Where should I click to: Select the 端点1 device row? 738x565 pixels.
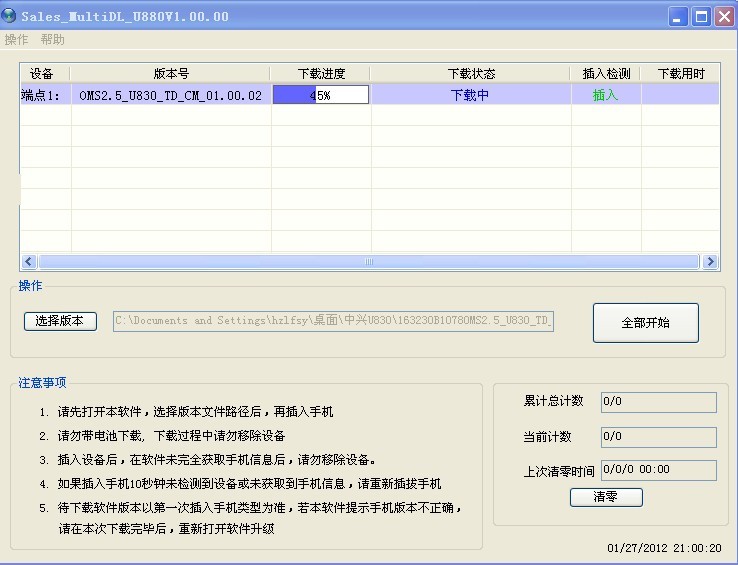pos(44,96)
